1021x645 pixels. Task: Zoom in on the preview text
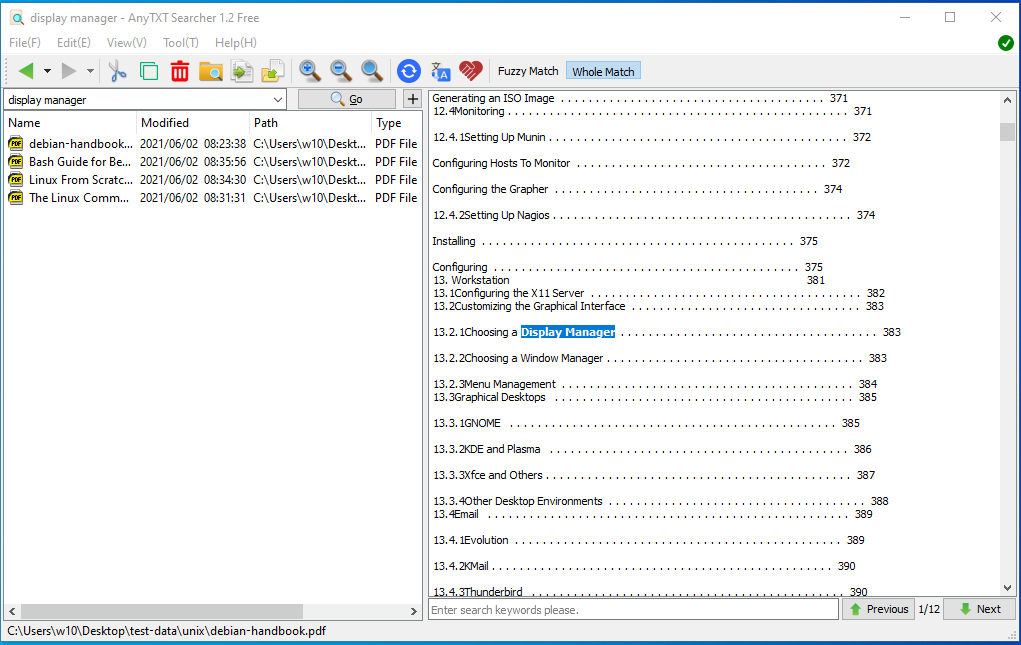(x=310, y=71)
